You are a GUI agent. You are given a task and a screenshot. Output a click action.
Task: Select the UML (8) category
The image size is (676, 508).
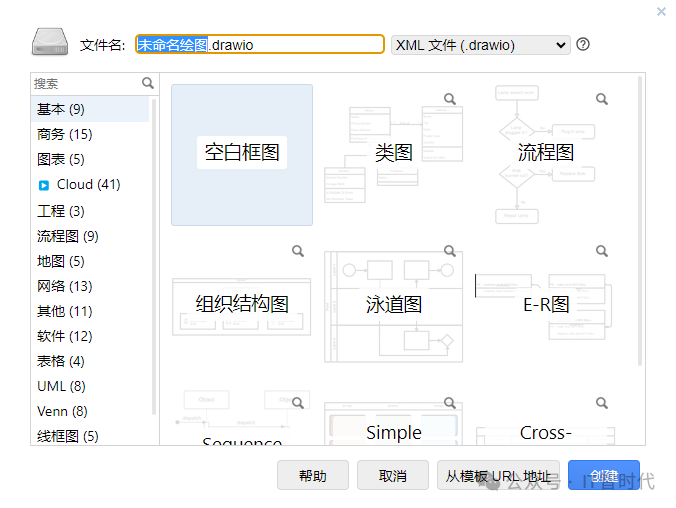[91, 386]
